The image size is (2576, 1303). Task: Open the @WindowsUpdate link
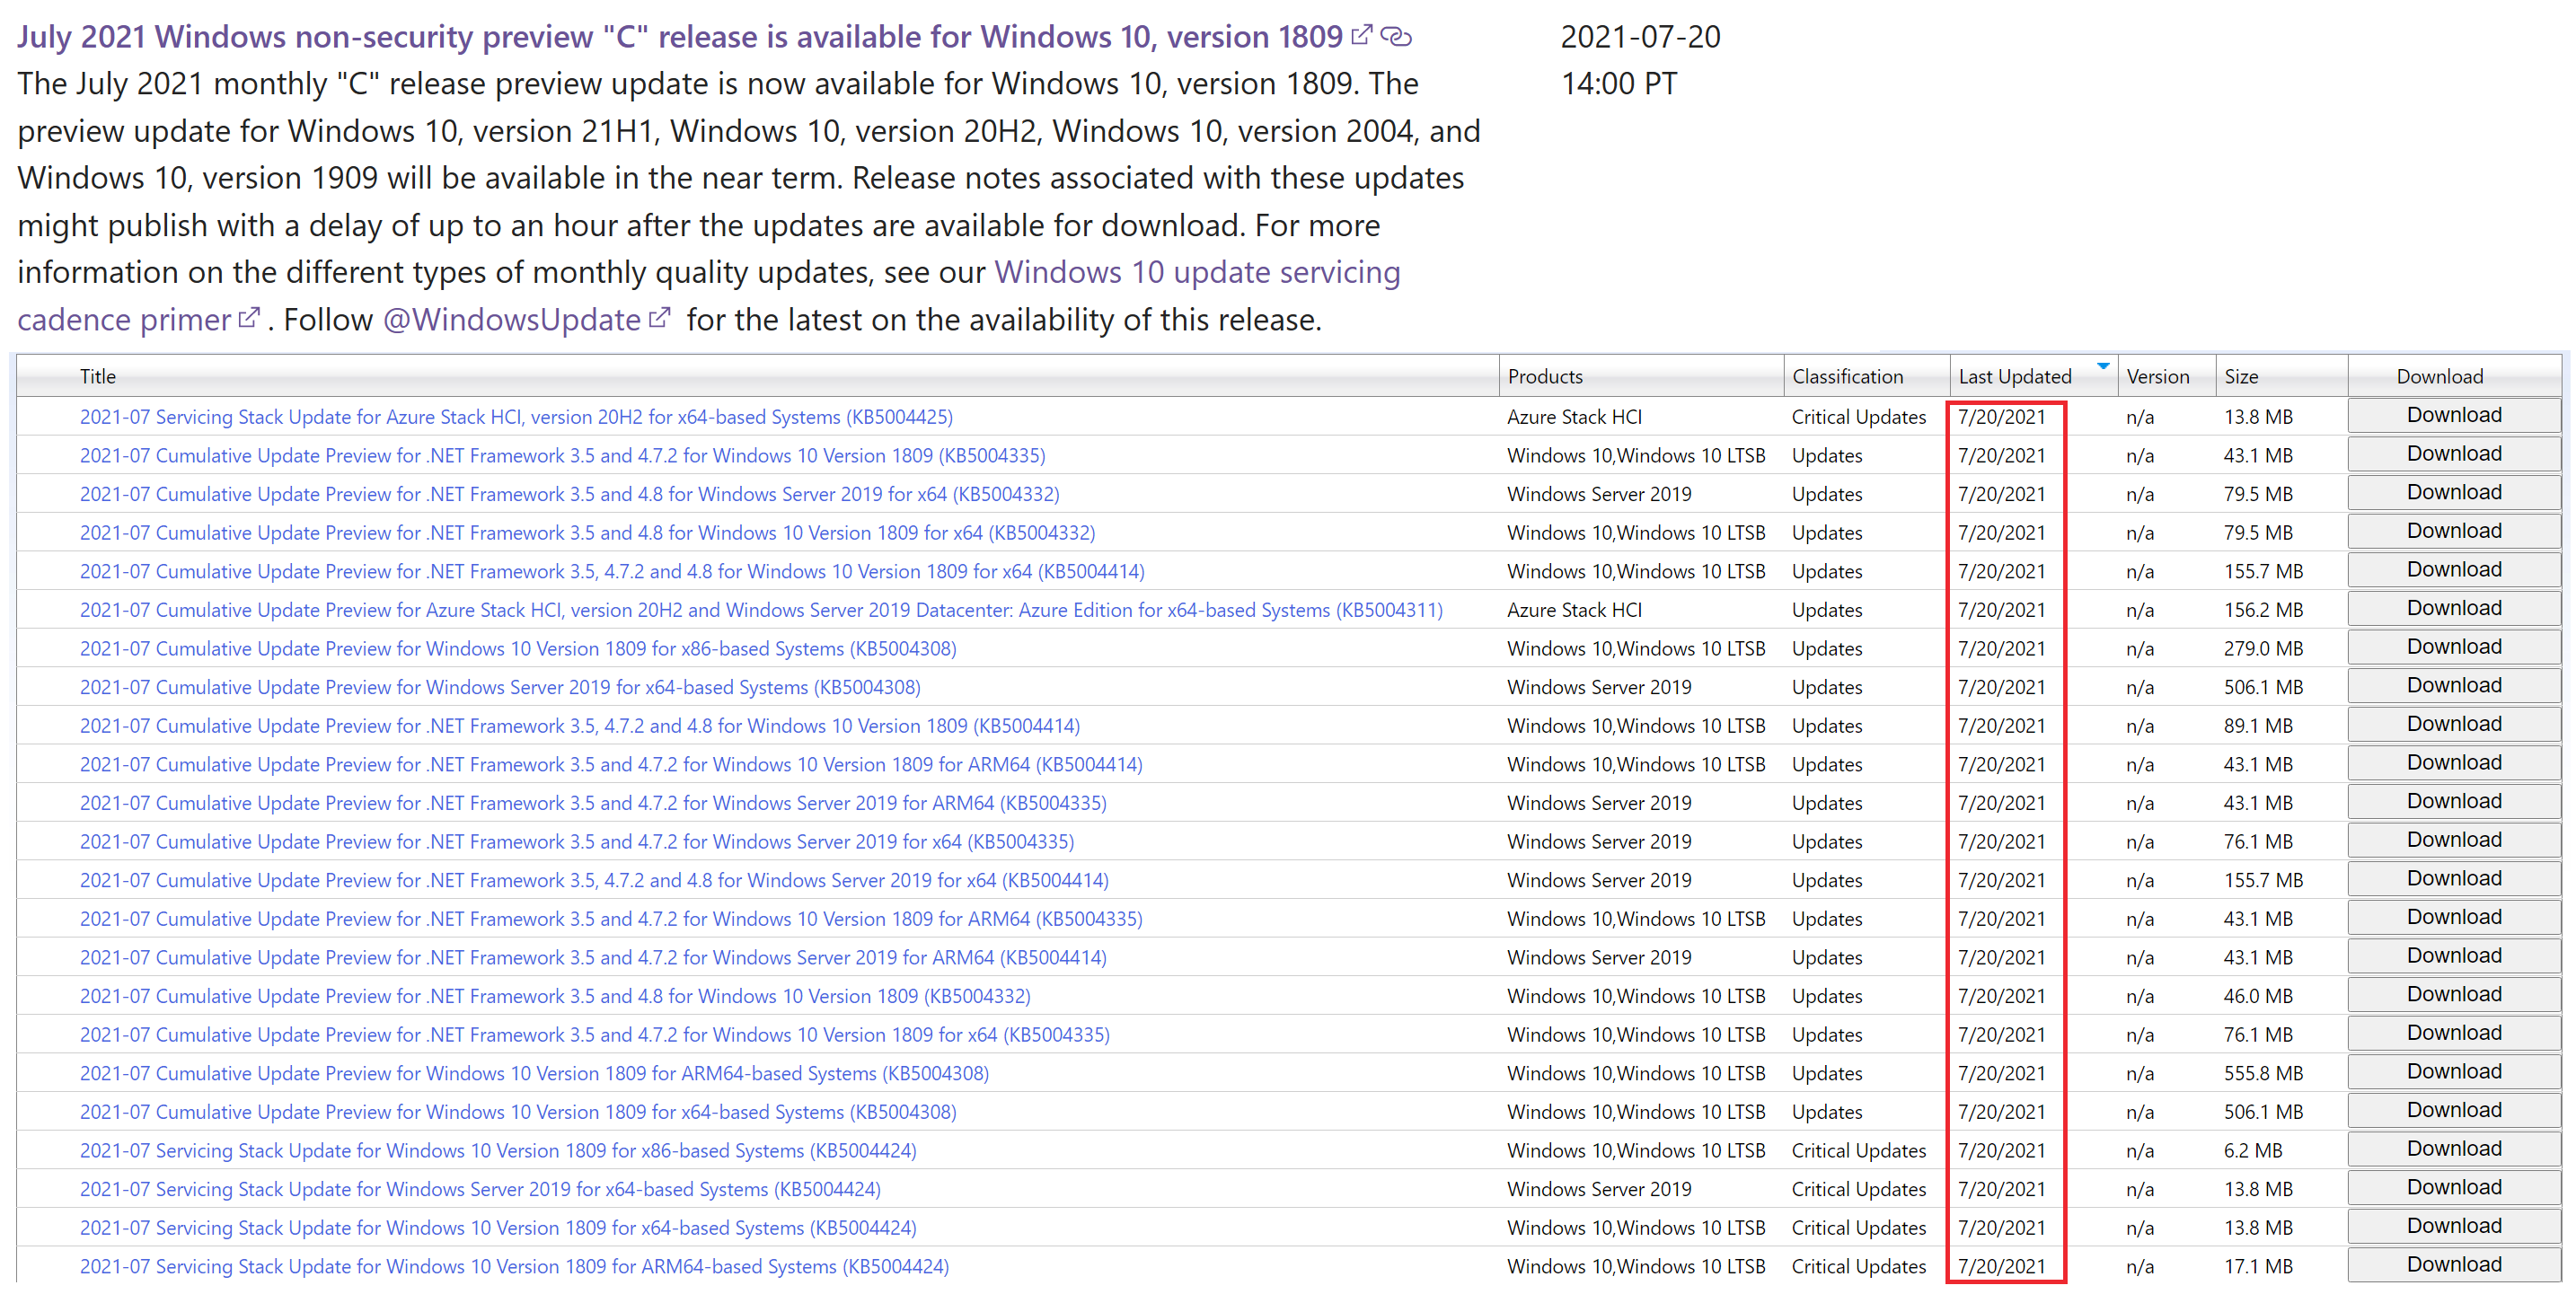(x=511, y=320)
